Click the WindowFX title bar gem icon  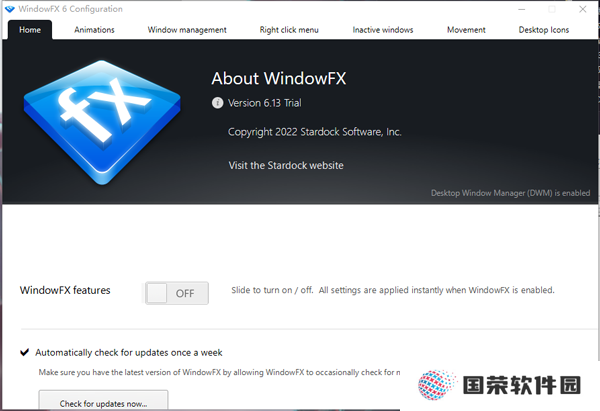pos(10,9)
